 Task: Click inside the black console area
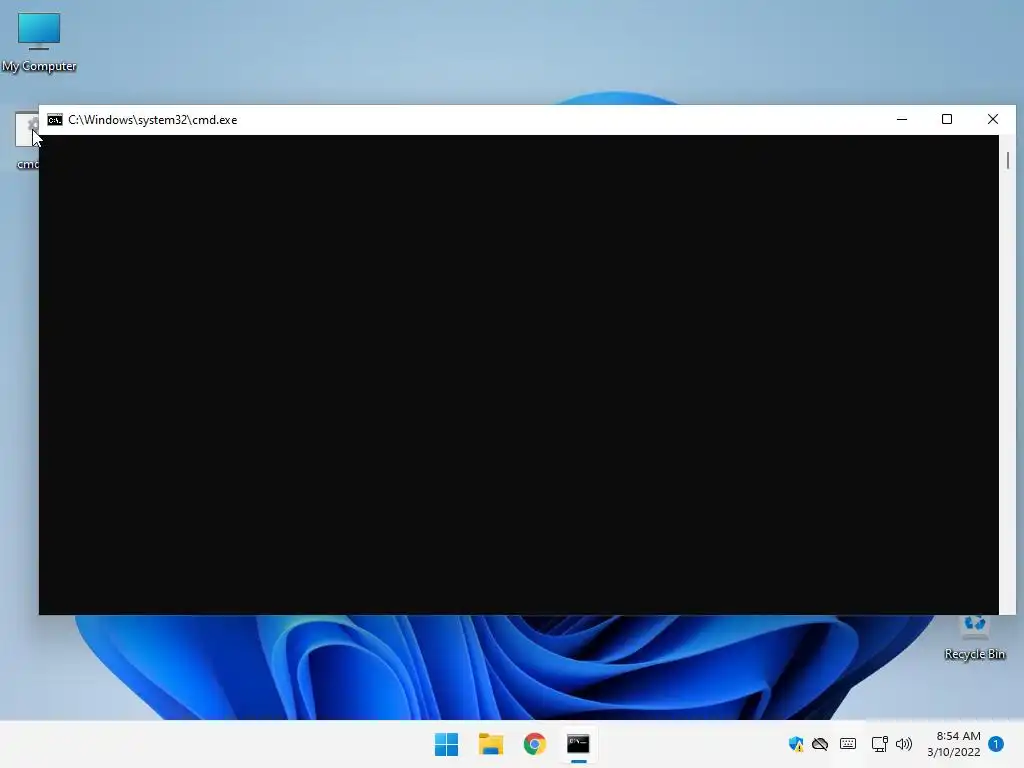point(519,375)
